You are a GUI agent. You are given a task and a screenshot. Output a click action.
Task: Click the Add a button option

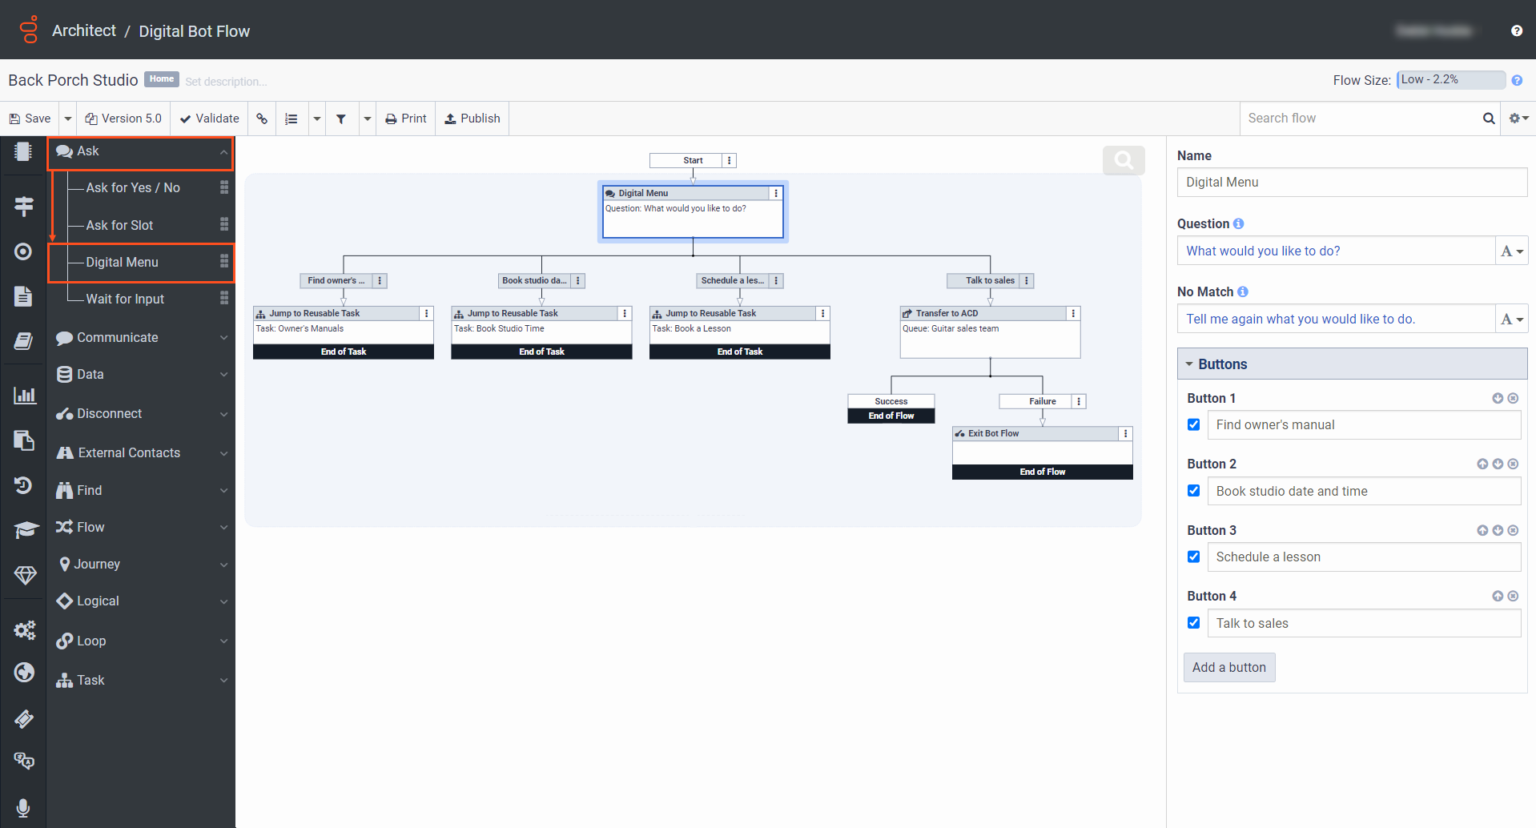tap(1229, 667)
